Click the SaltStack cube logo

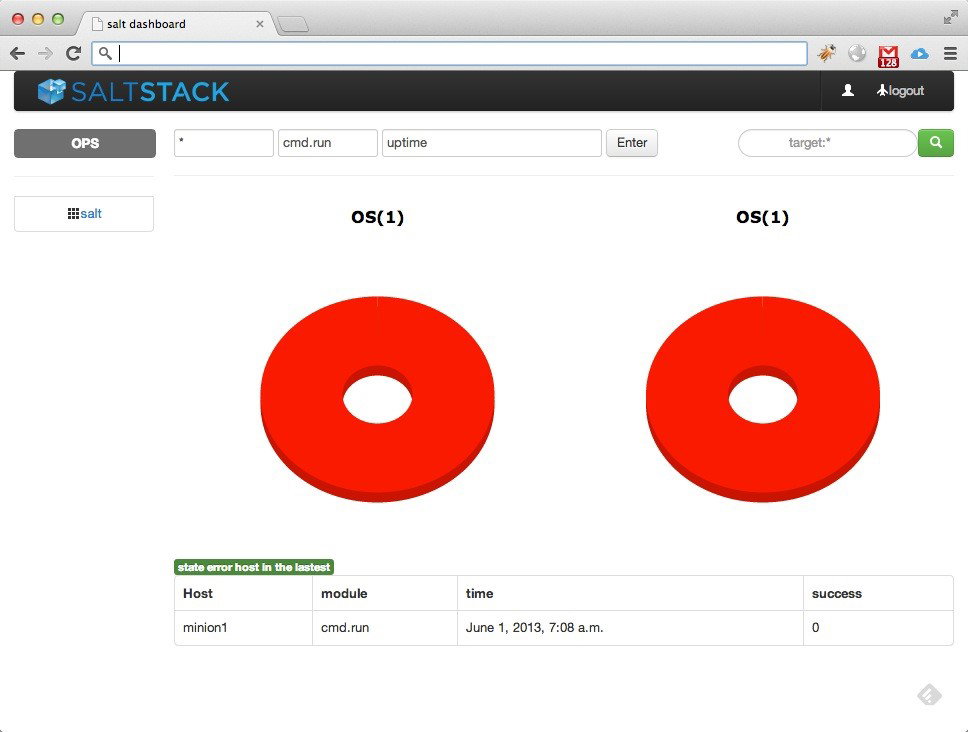(49, 91)
